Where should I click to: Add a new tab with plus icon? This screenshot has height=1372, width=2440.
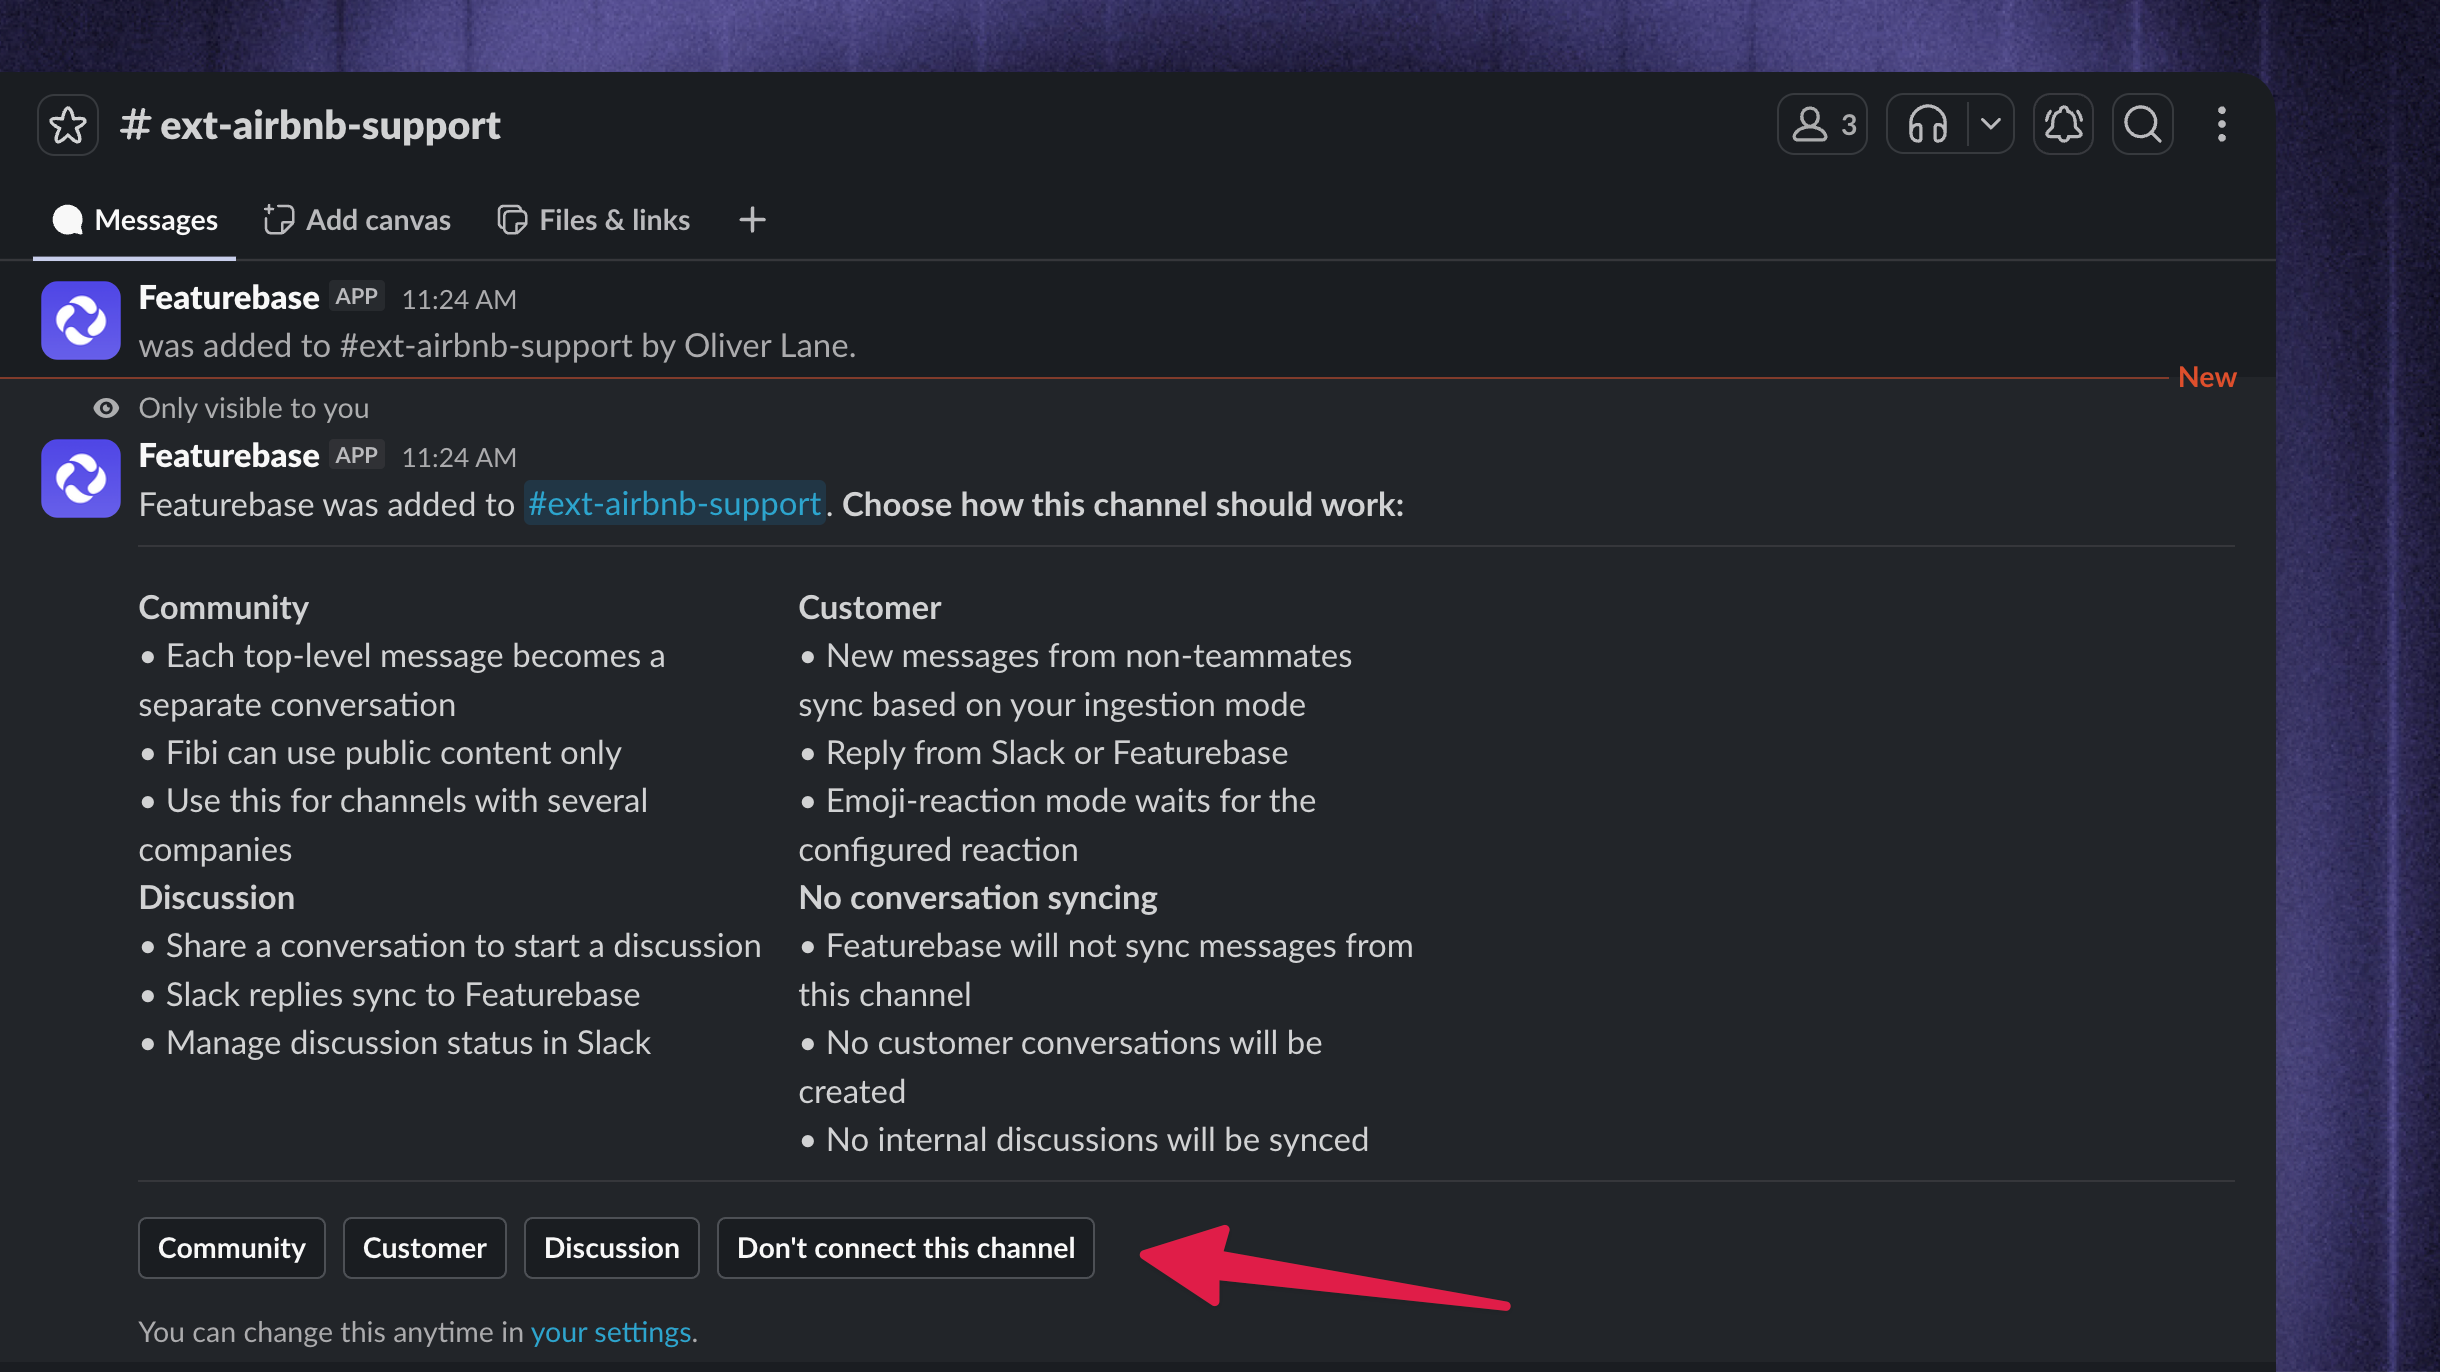[752, 220]
